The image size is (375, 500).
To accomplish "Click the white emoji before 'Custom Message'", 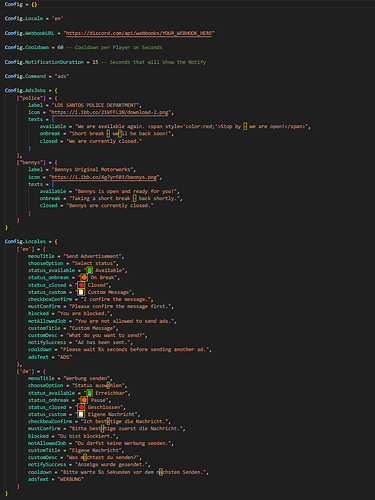I will click(x=81, y=292).
